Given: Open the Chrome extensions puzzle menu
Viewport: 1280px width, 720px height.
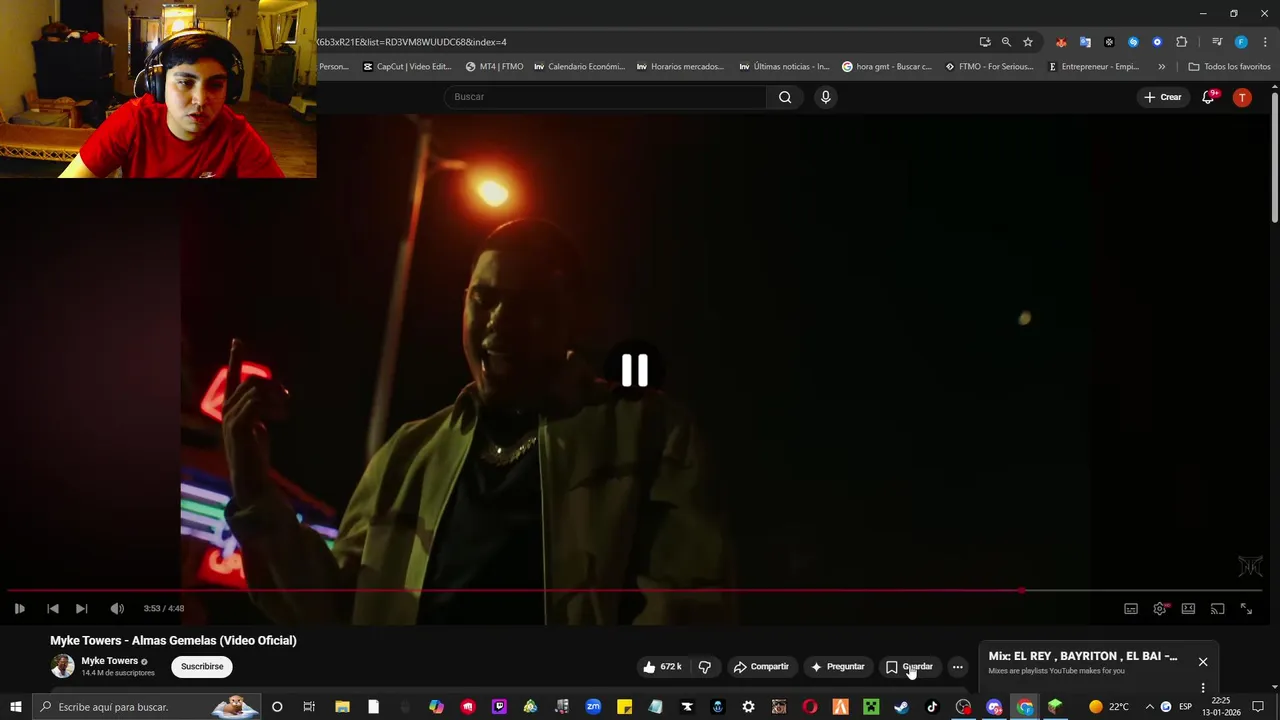Looking at the screenshot, I should pos(1181,42).
